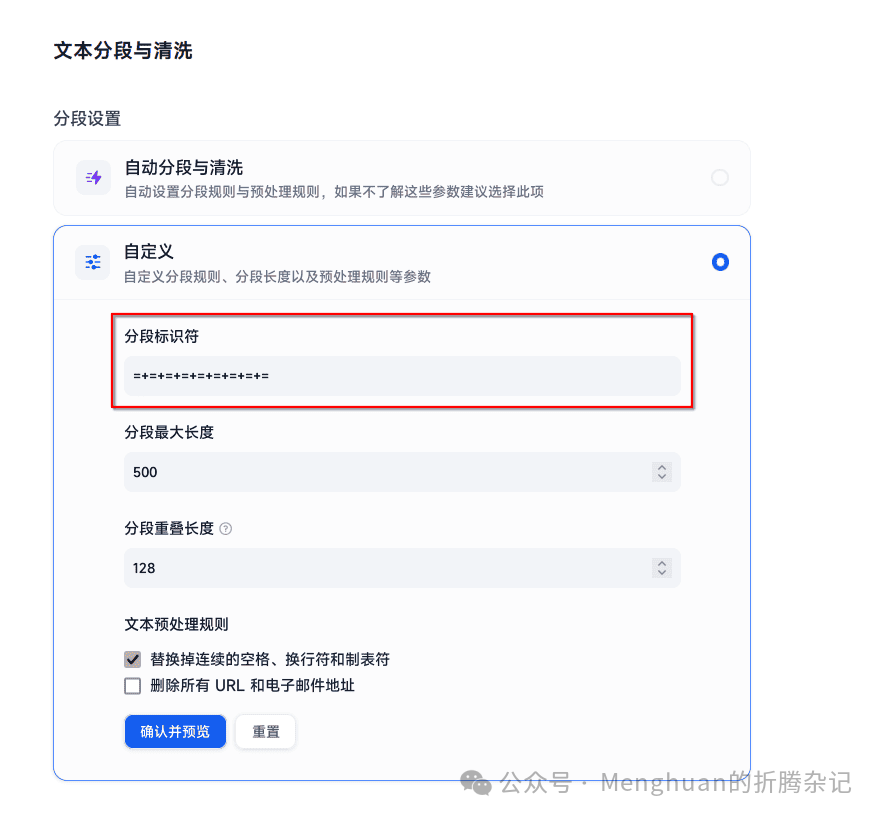Image resolution: width=879 pixels, height=817 pixels.
Task: Click the lightning icon for 自动分段与清洗
Action: pos(92,177)
